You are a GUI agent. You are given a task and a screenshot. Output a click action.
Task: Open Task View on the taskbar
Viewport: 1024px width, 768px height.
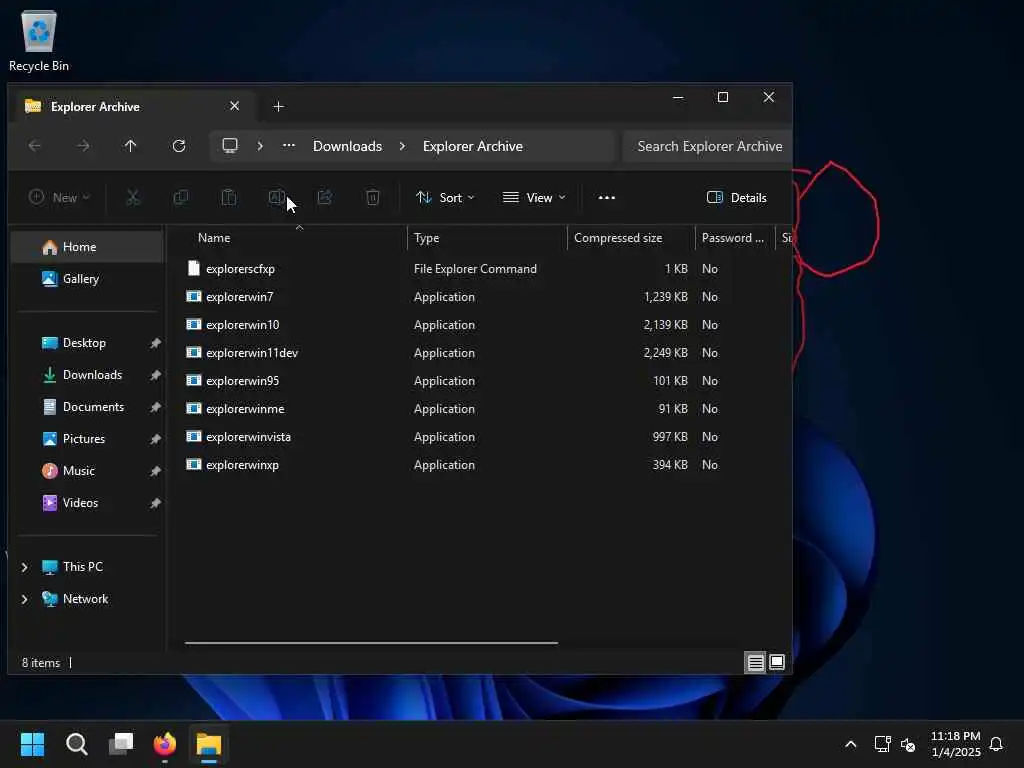point(121,744)
